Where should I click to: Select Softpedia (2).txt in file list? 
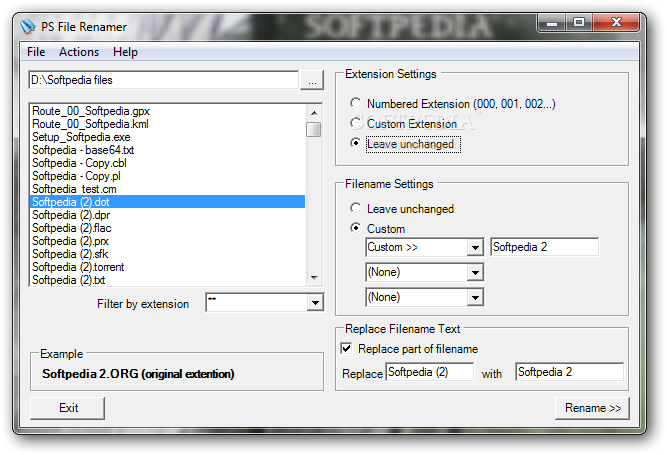168,280
